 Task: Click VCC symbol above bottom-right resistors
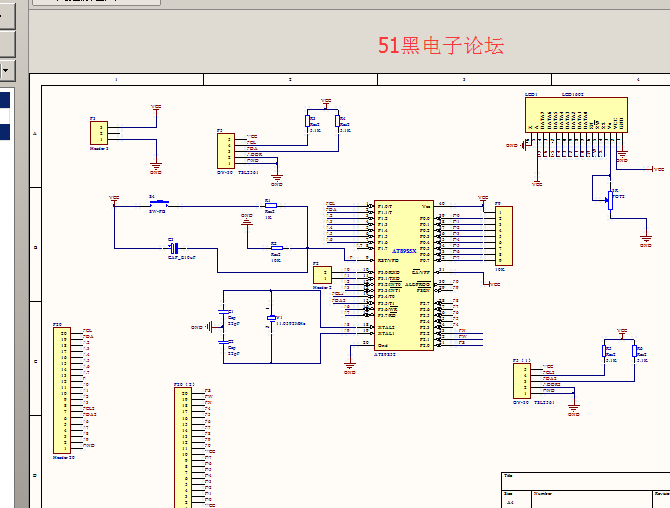[622, 332]
